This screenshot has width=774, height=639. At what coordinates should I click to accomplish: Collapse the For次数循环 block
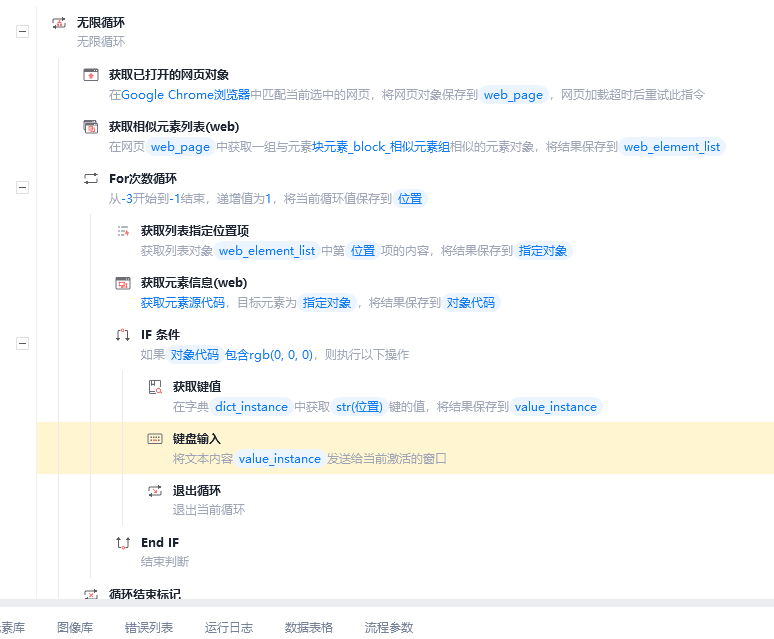(x=22, y=188)
